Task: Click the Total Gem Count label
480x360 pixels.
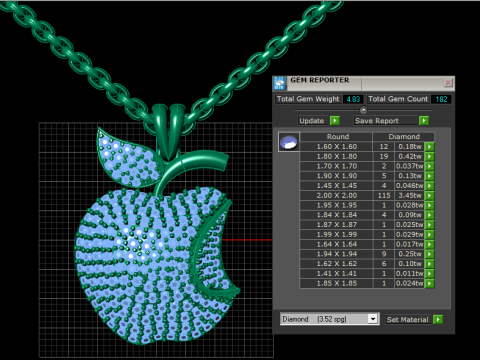Action: point(398,99)
